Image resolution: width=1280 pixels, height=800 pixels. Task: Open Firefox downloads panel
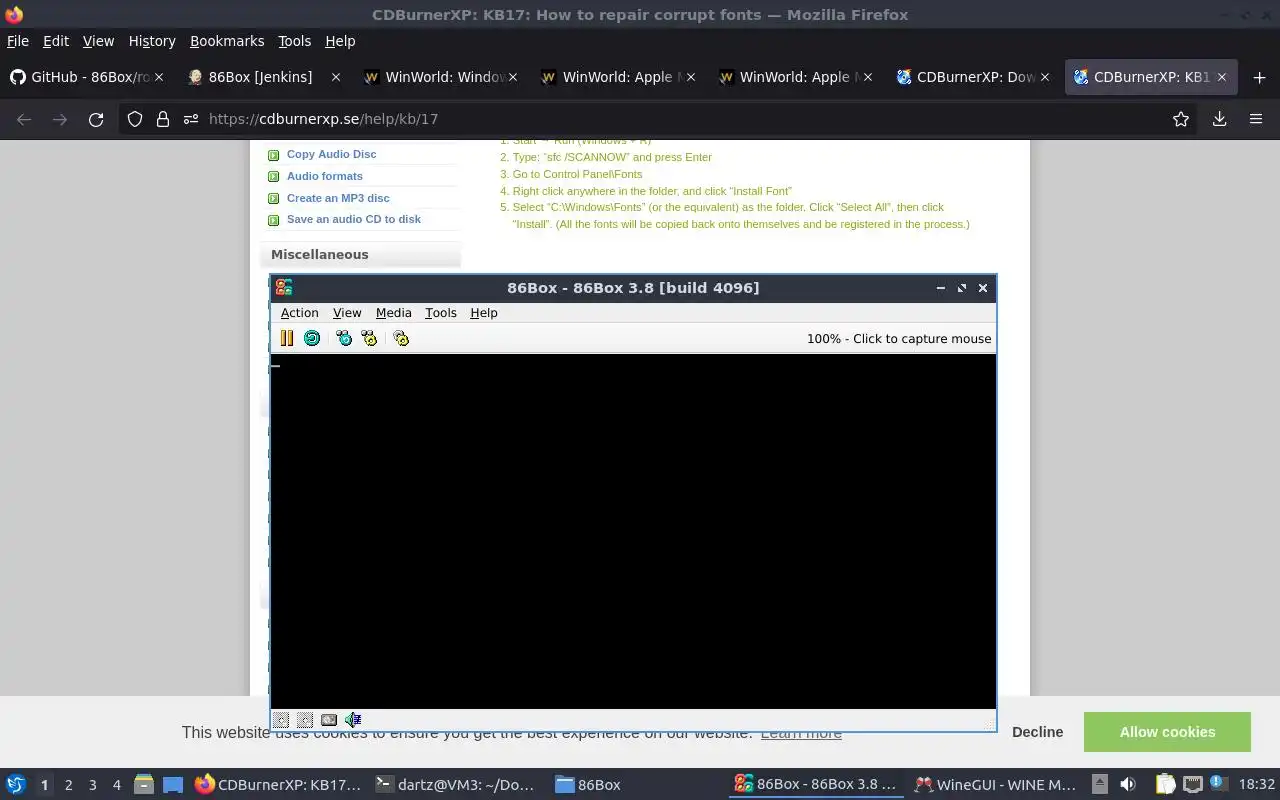(x=1219, y=119)
